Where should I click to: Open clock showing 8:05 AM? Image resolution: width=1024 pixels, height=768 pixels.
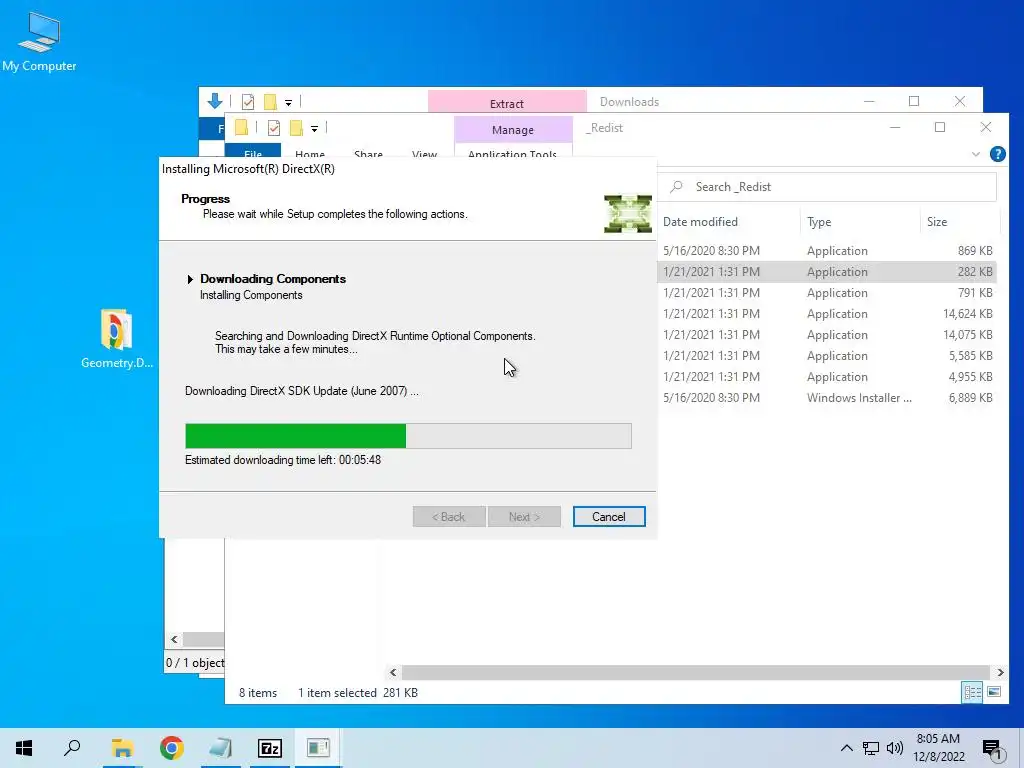click(x=938, y=748)
